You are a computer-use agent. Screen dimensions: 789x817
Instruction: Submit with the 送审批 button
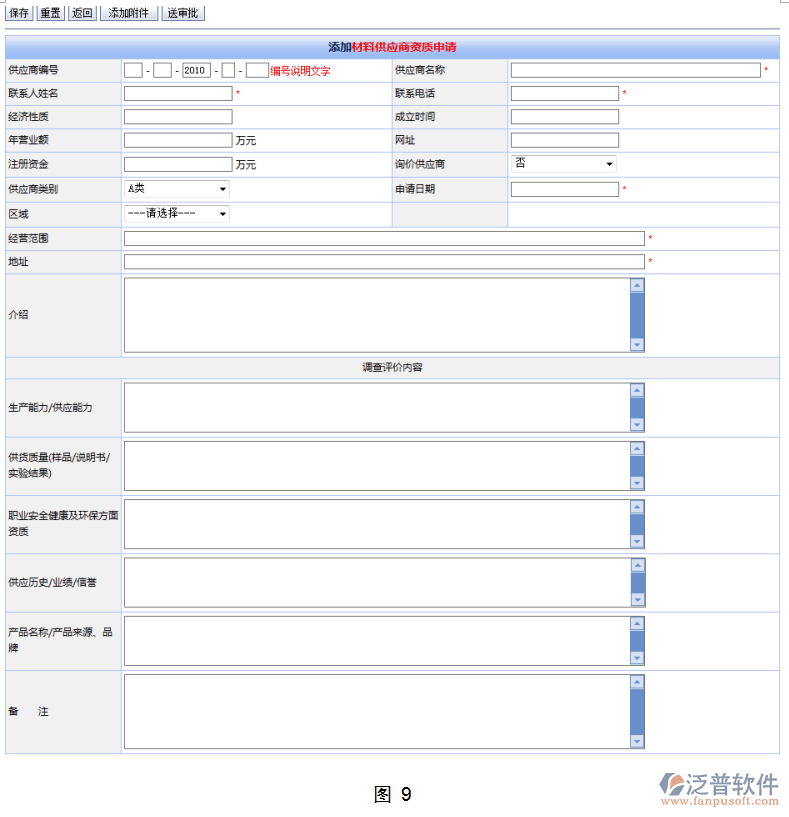click(x=183, y=13)
